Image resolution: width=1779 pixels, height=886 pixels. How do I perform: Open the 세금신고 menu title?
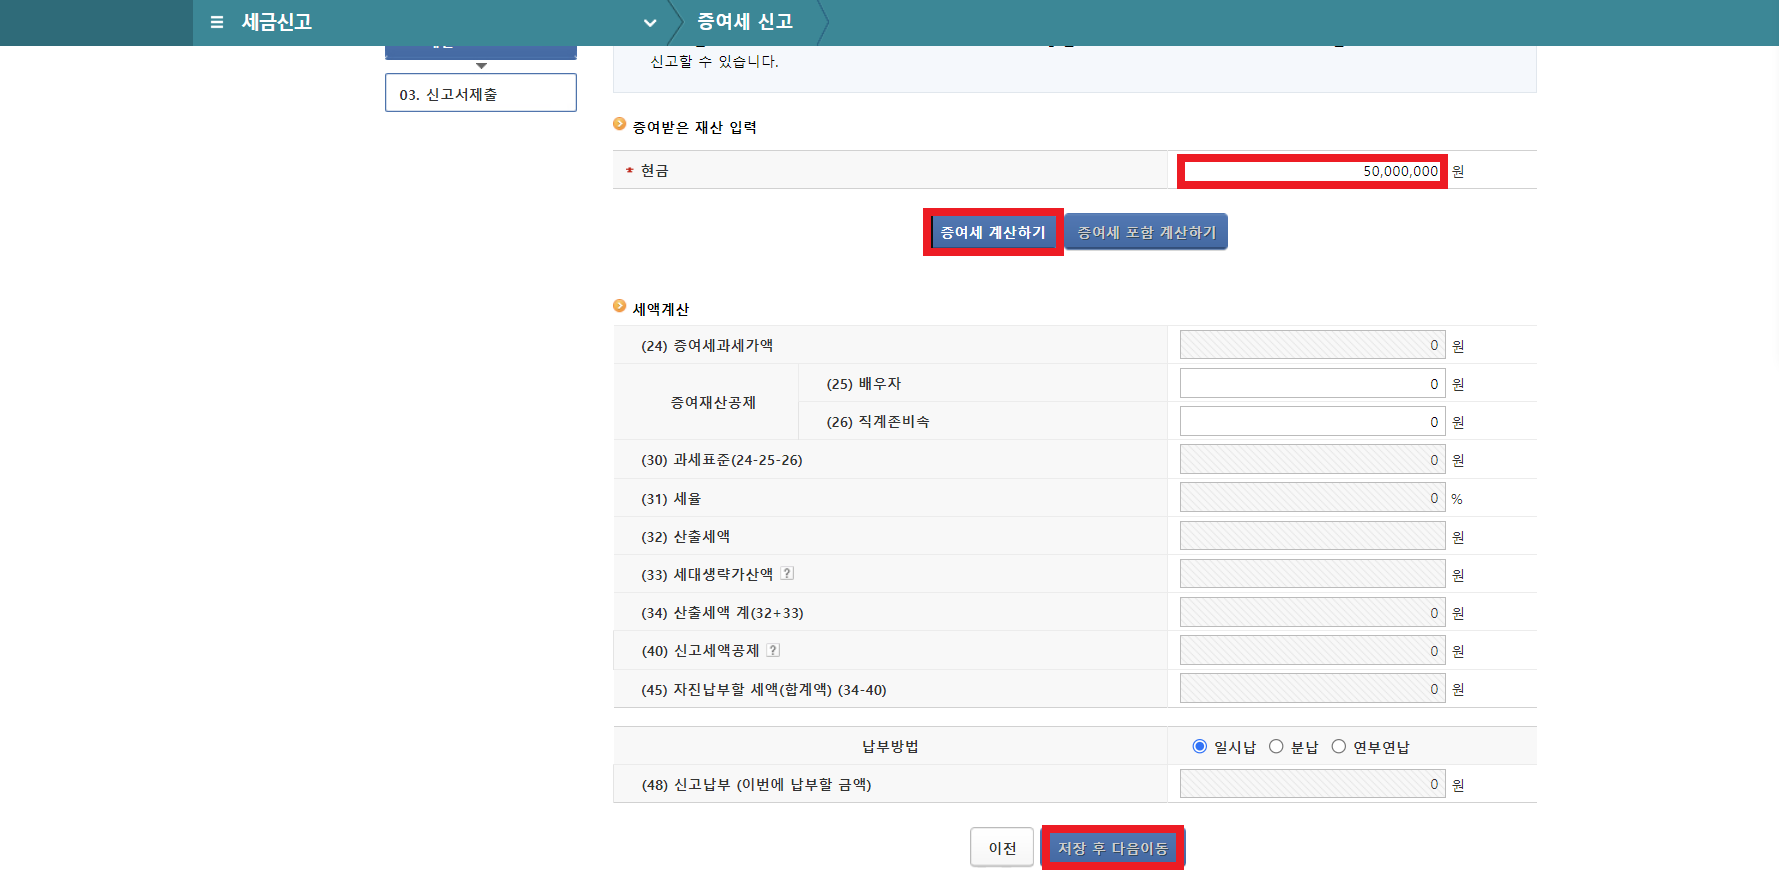[277, 22]
